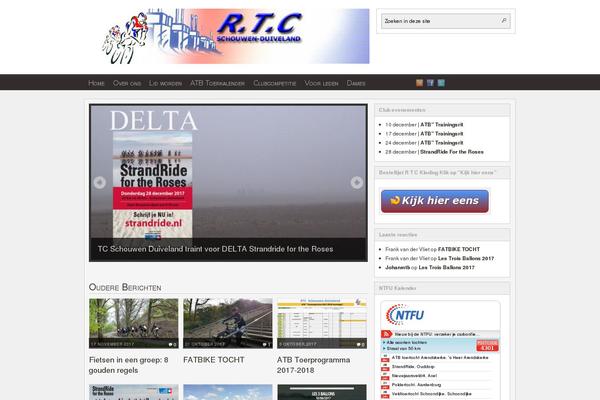The height and width of the screenshot is (400, 600).
Task: Open the Facebook icon in the navigation bar
Action: coord(430,83)
